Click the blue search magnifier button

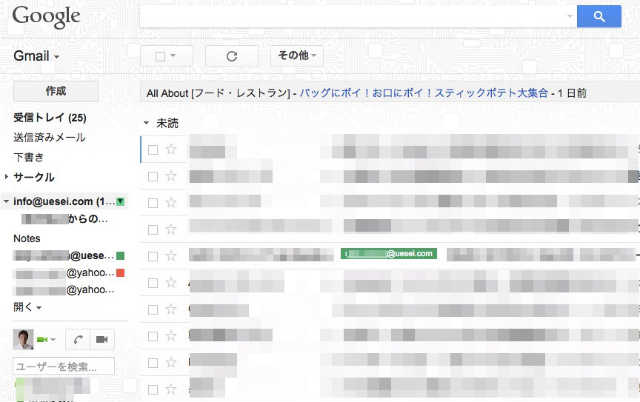599,16
